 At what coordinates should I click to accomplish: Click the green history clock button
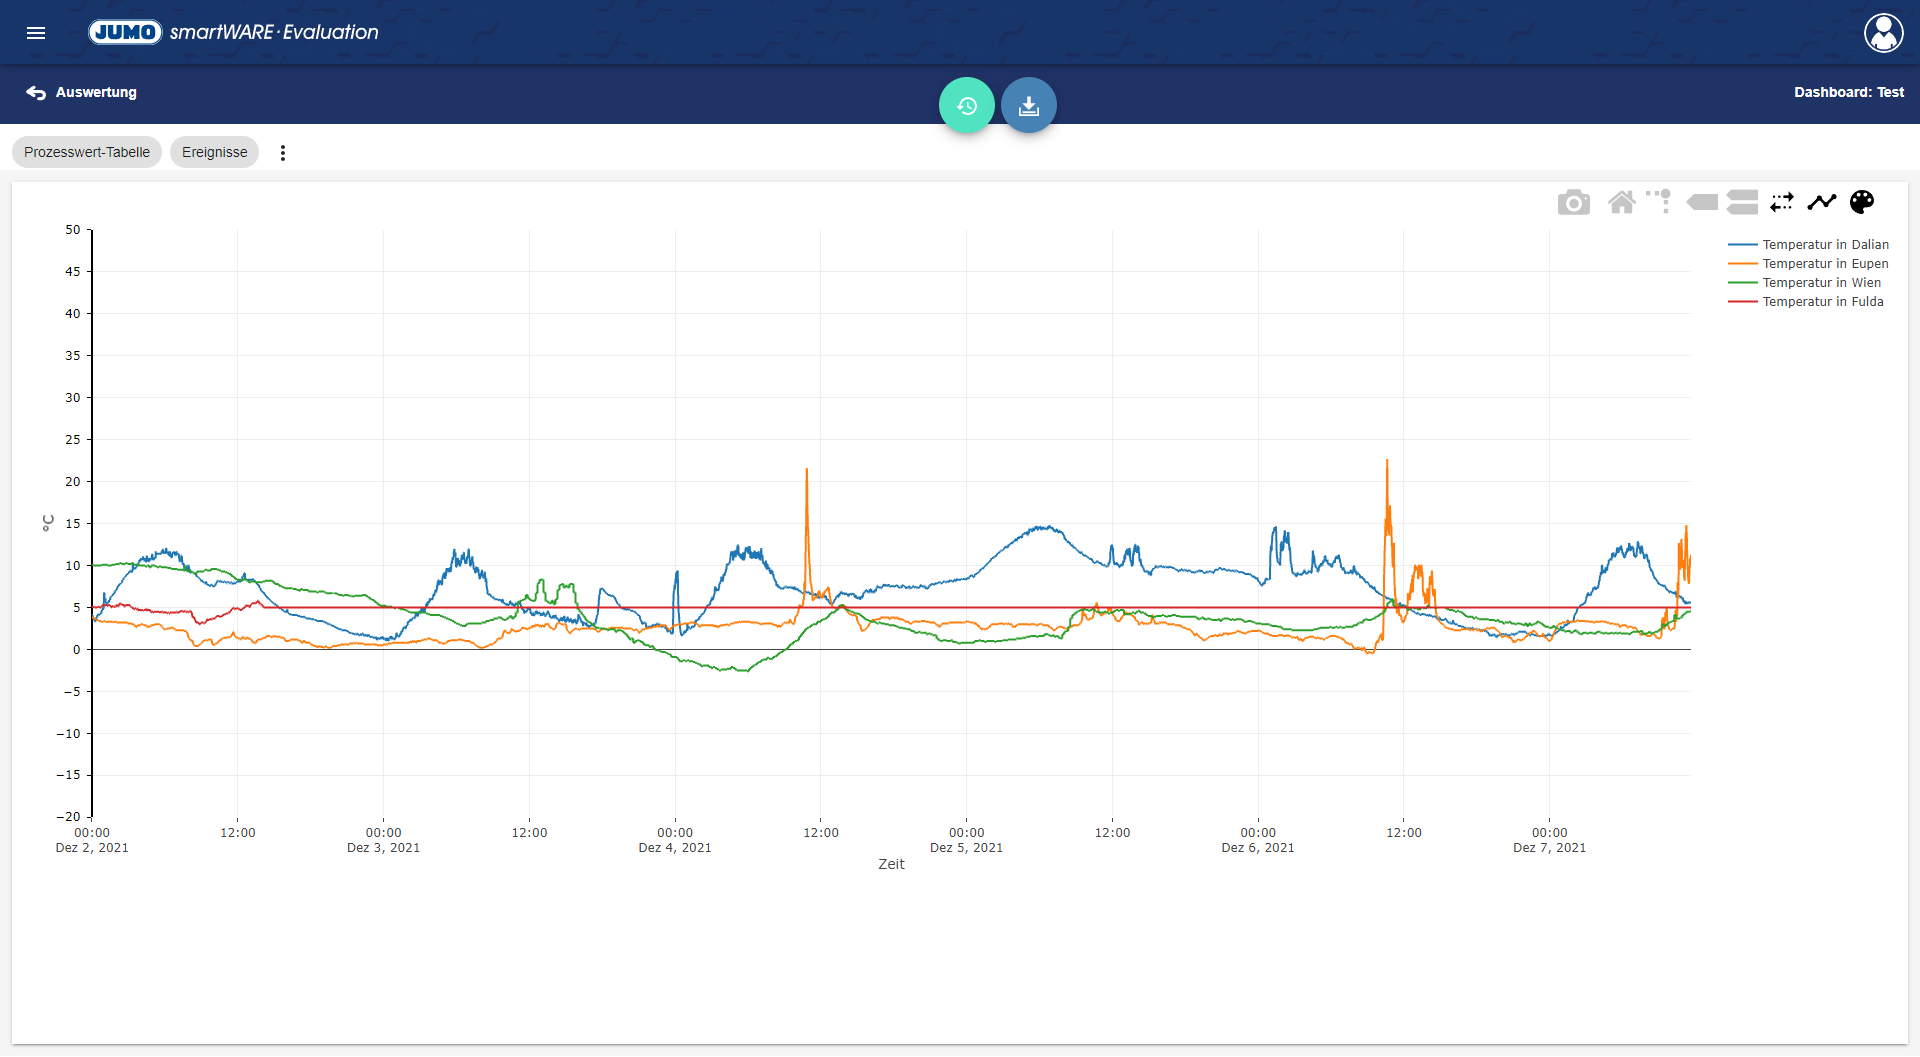[x=966, y=105]
